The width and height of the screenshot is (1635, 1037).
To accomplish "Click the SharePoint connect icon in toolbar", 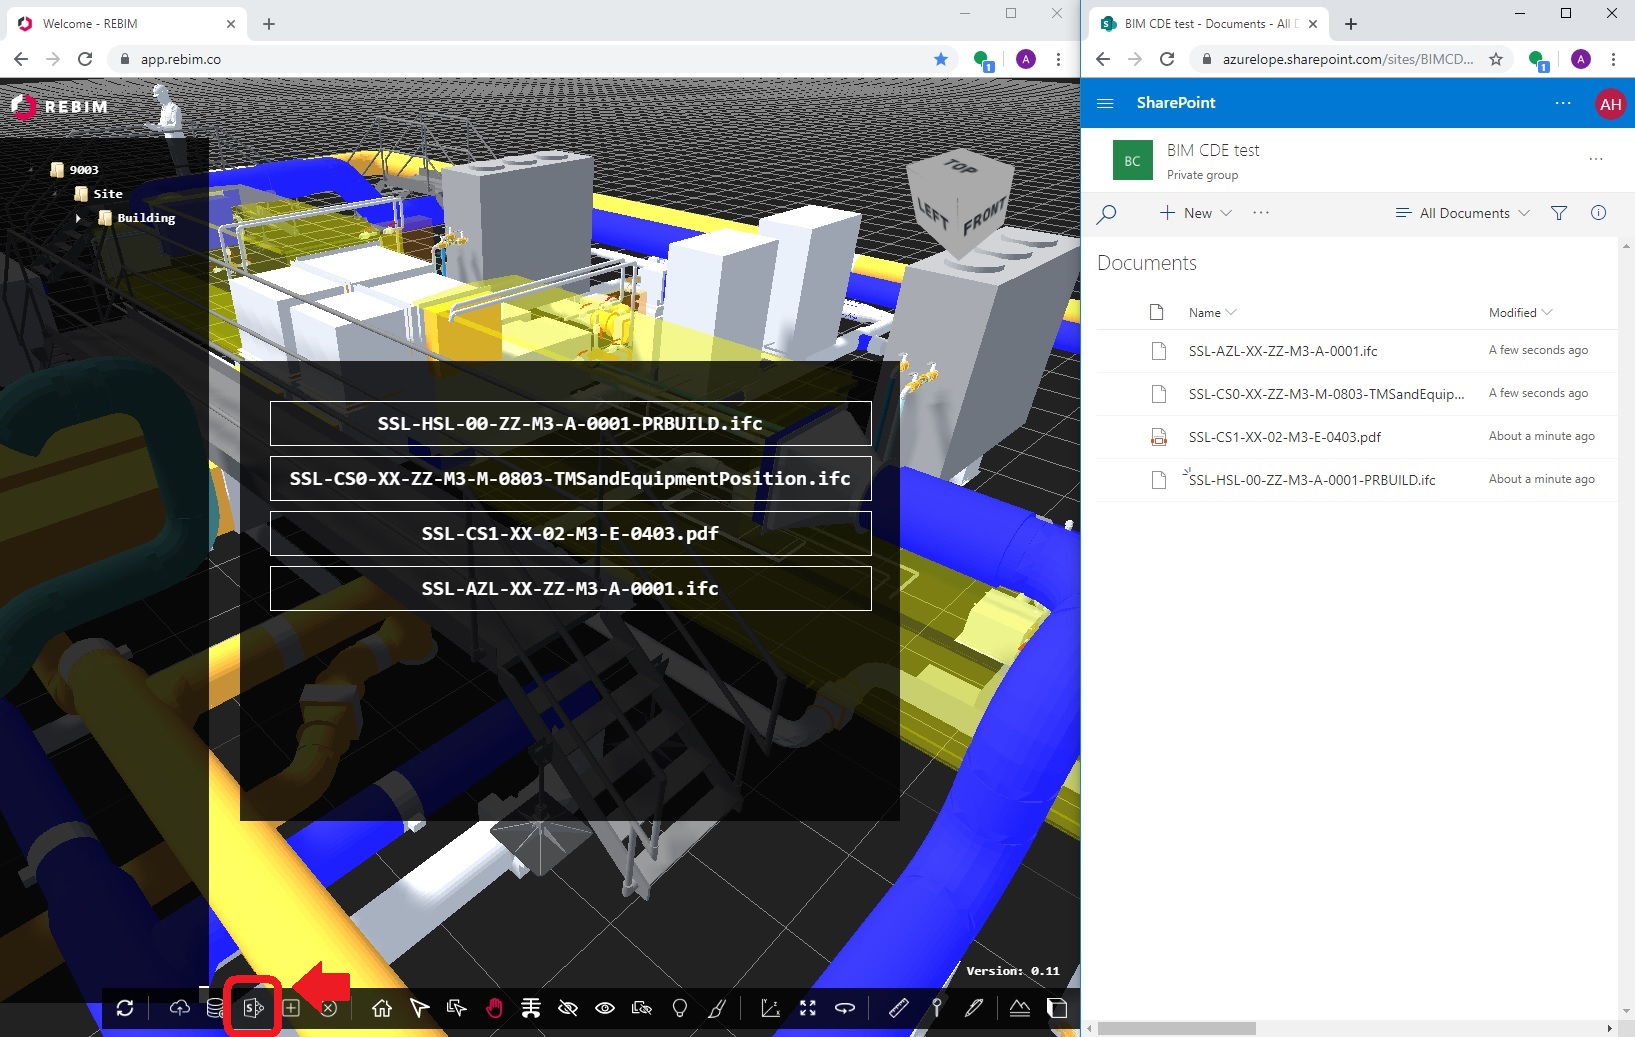I will (x=253, y=1008).
